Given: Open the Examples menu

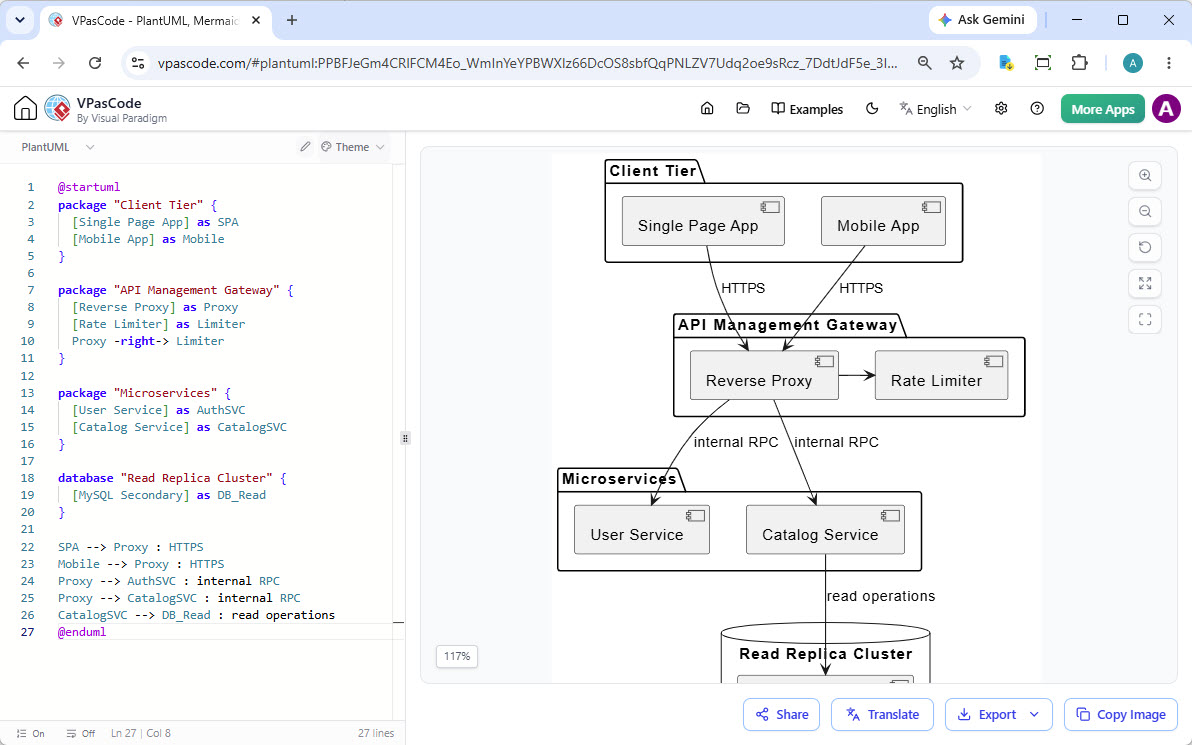Looking at the screenshot, I should click(x=807, y=109).
